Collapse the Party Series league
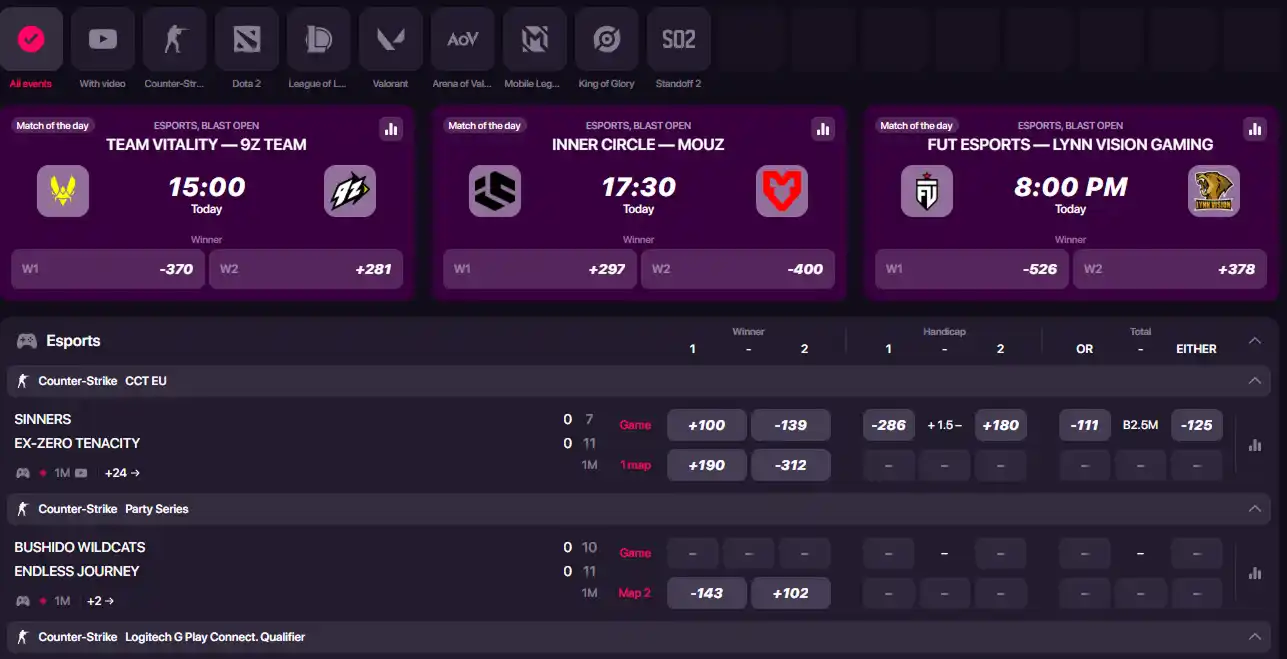Image resolution: width=1287 pixels, height=659 pixels. (1255, 509)
